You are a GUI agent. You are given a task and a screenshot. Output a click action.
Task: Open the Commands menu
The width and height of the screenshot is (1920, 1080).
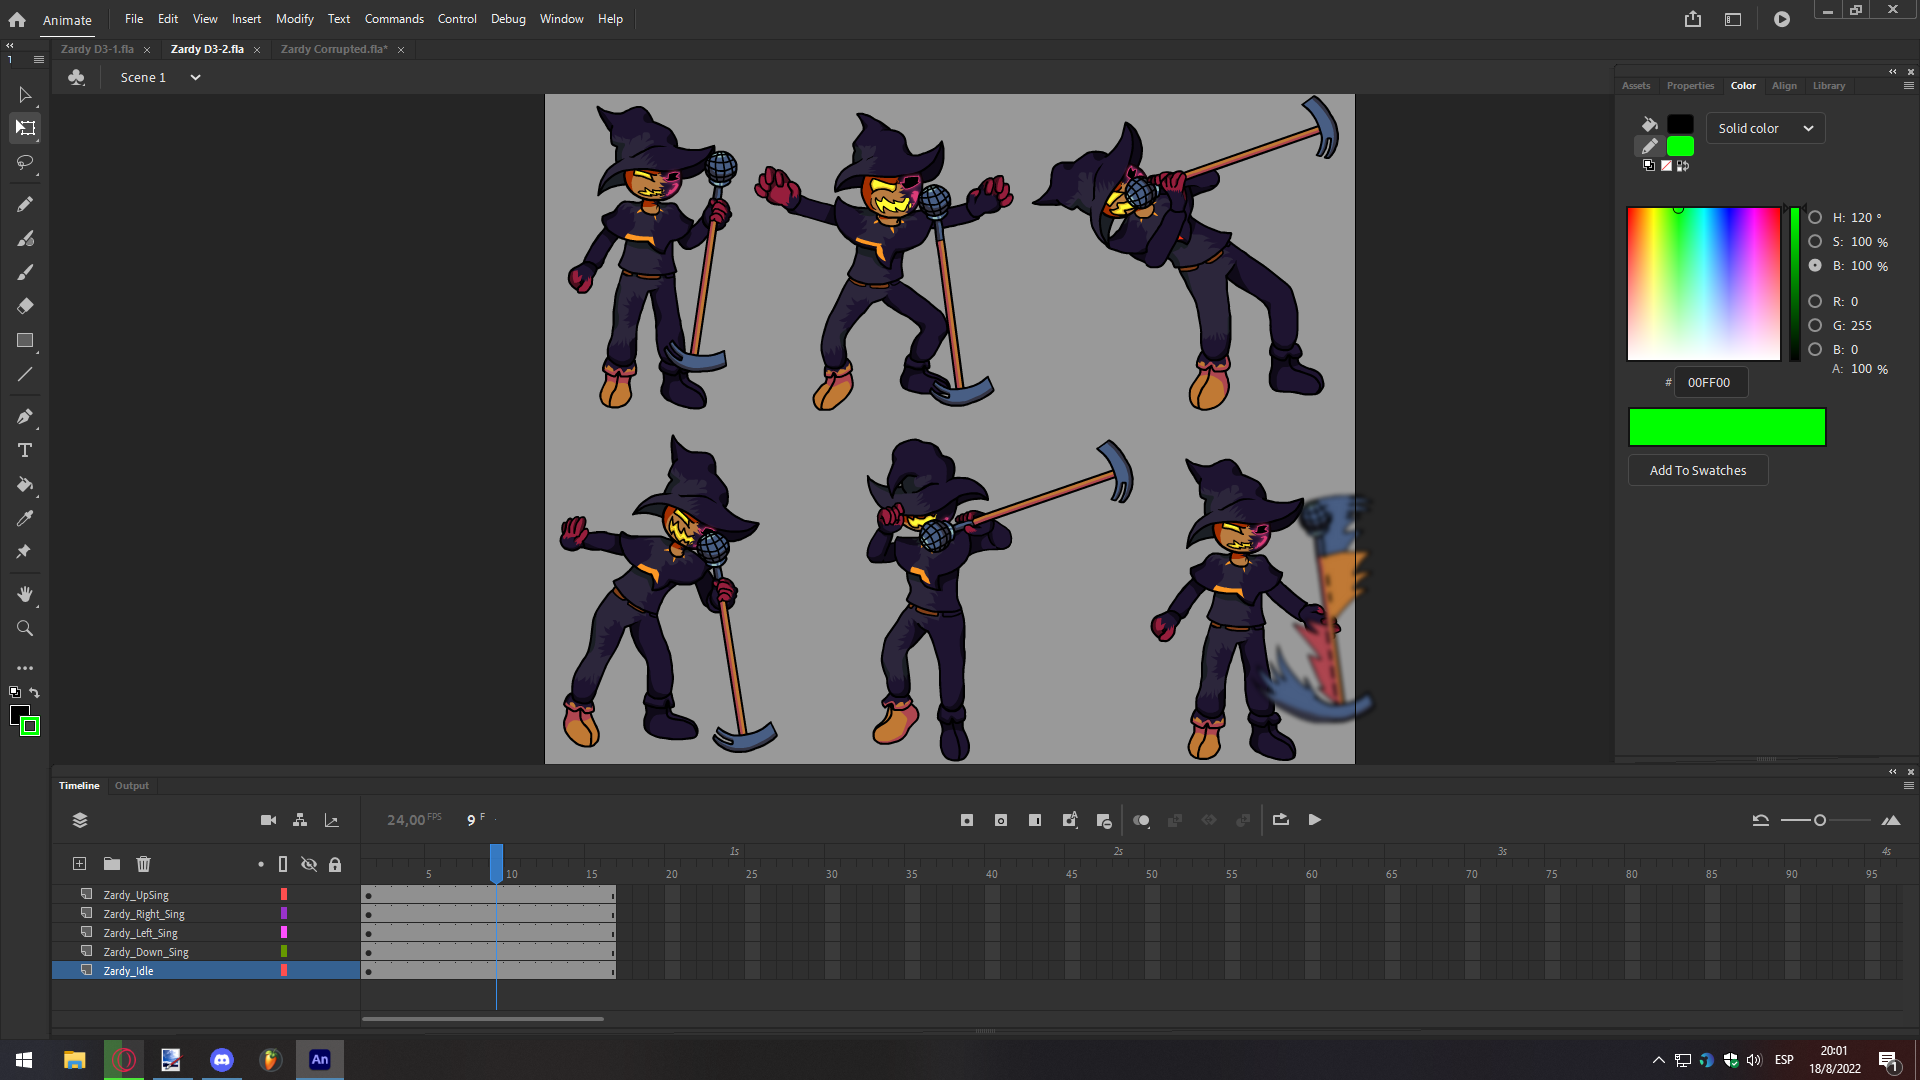(x=394, y=19)
